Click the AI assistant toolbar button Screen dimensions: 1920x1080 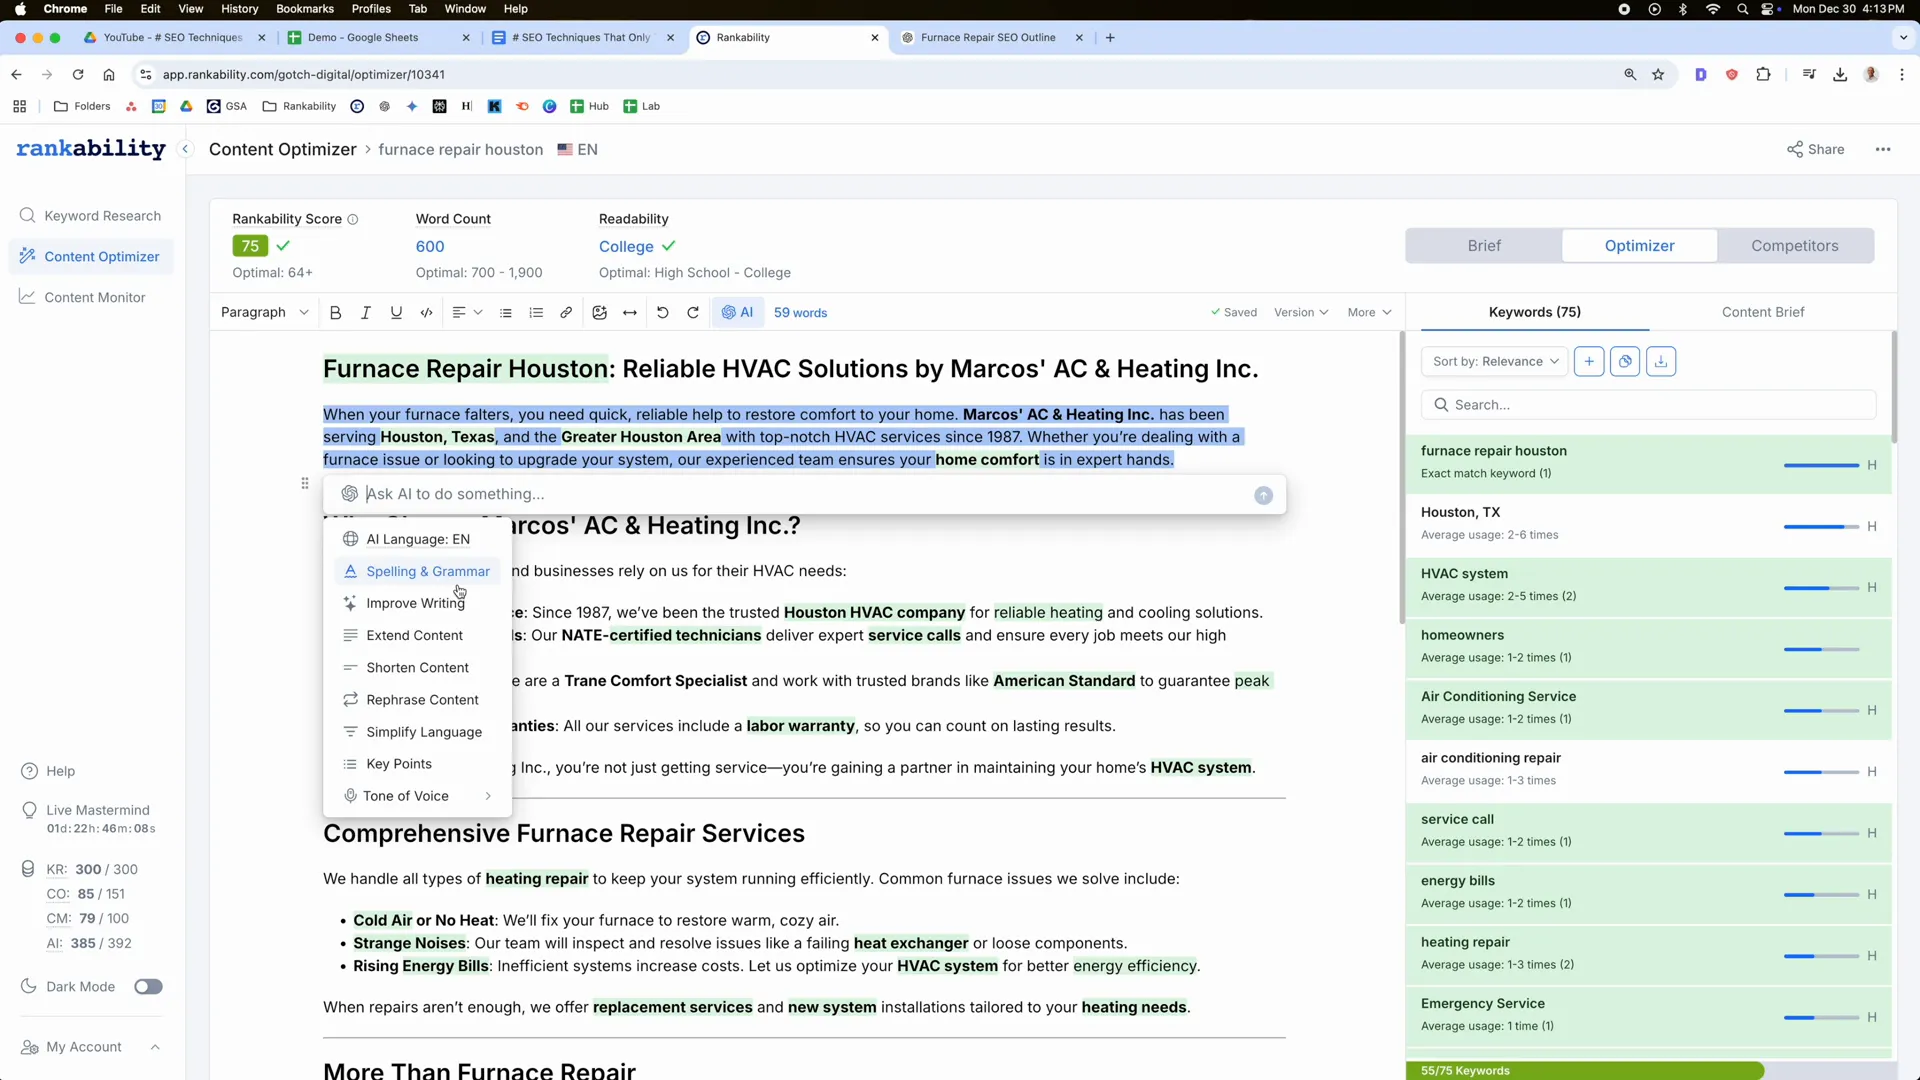(x=738, y=313)
